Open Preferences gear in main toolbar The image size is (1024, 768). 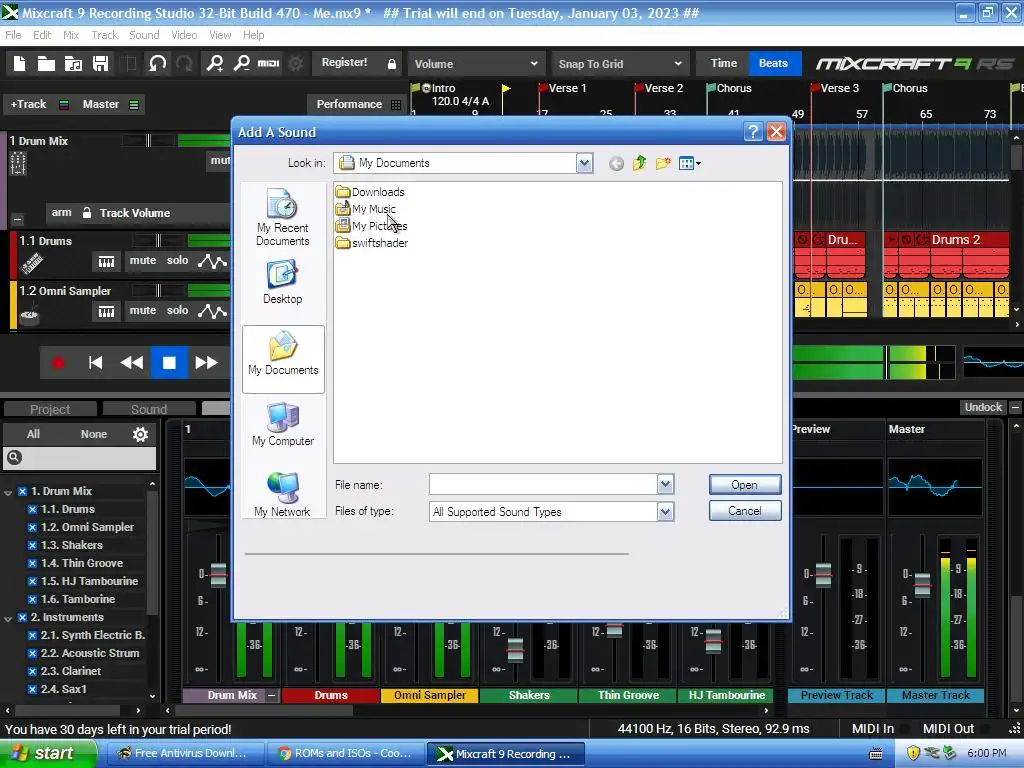pyautogui.click(x=296, y=63)
